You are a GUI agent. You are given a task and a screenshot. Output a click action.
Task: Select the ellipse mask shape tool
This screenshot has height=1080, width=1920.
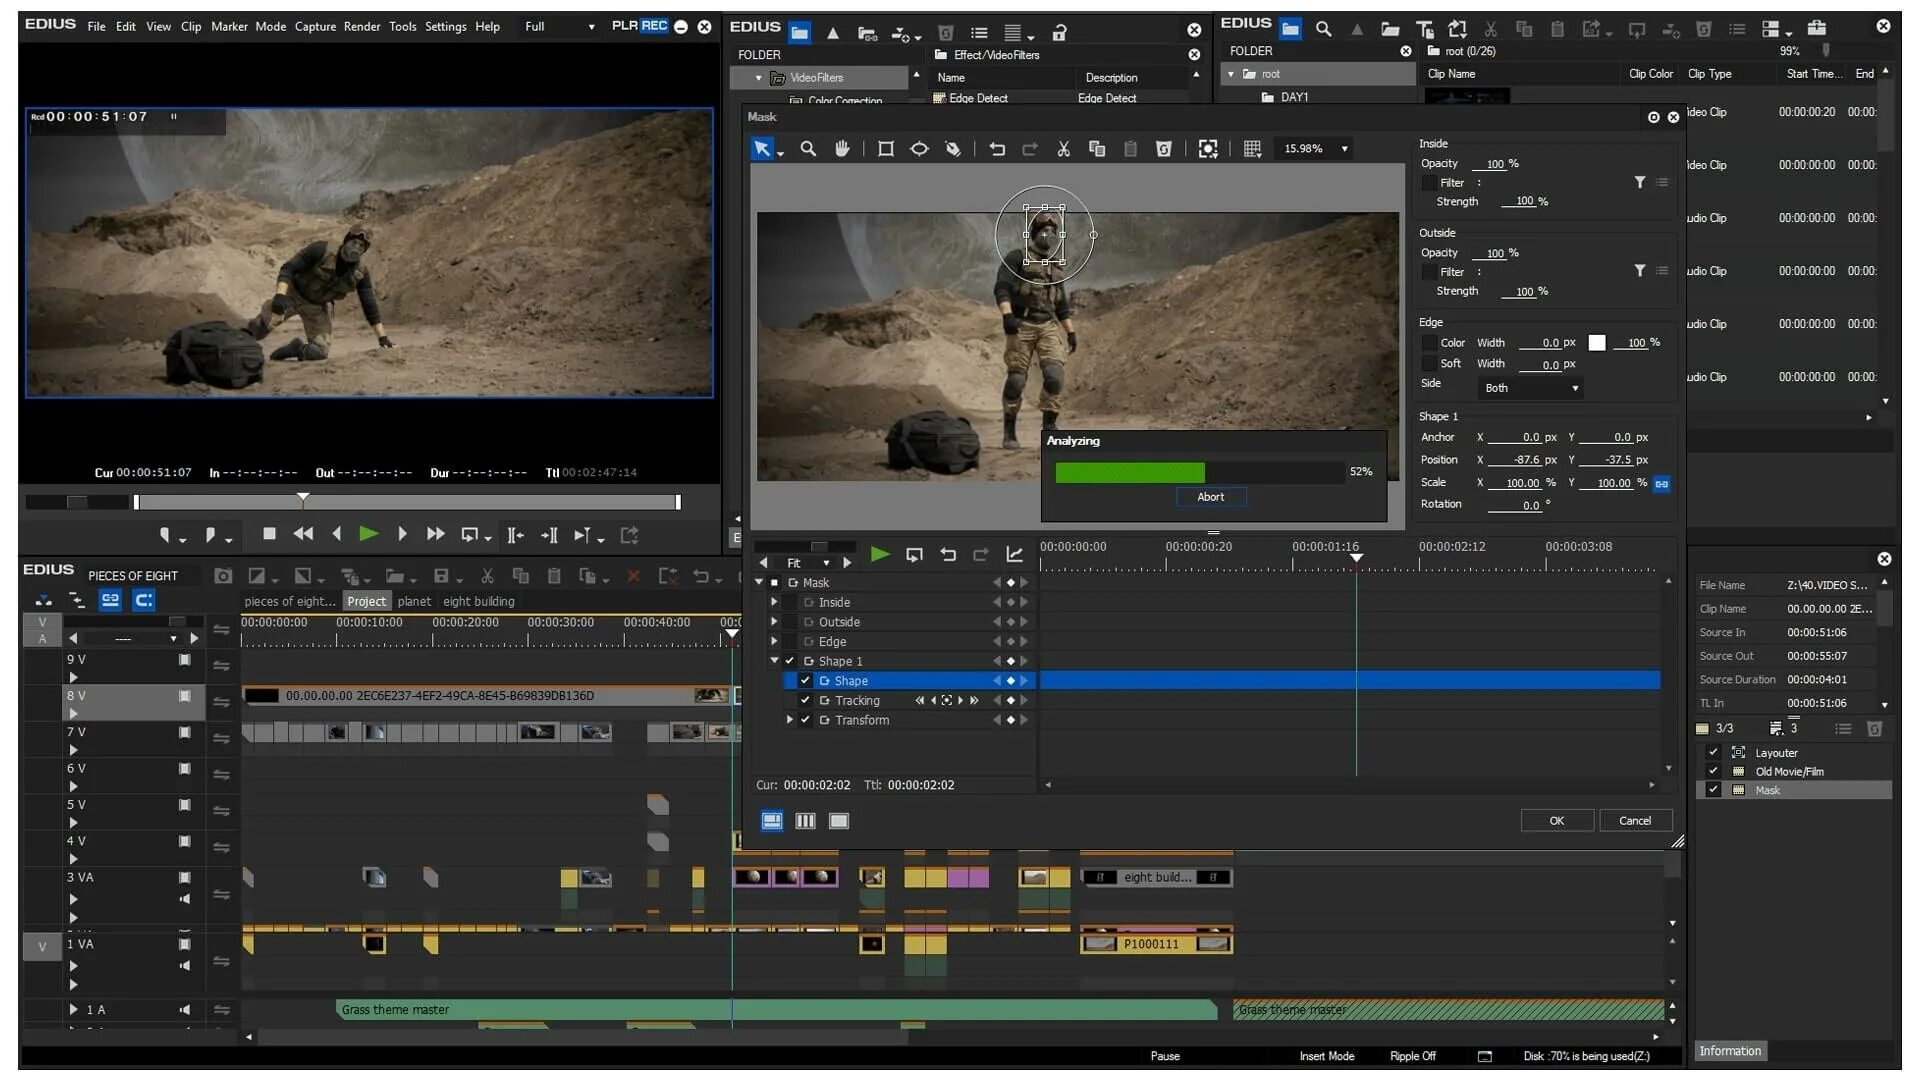point(919,149)
